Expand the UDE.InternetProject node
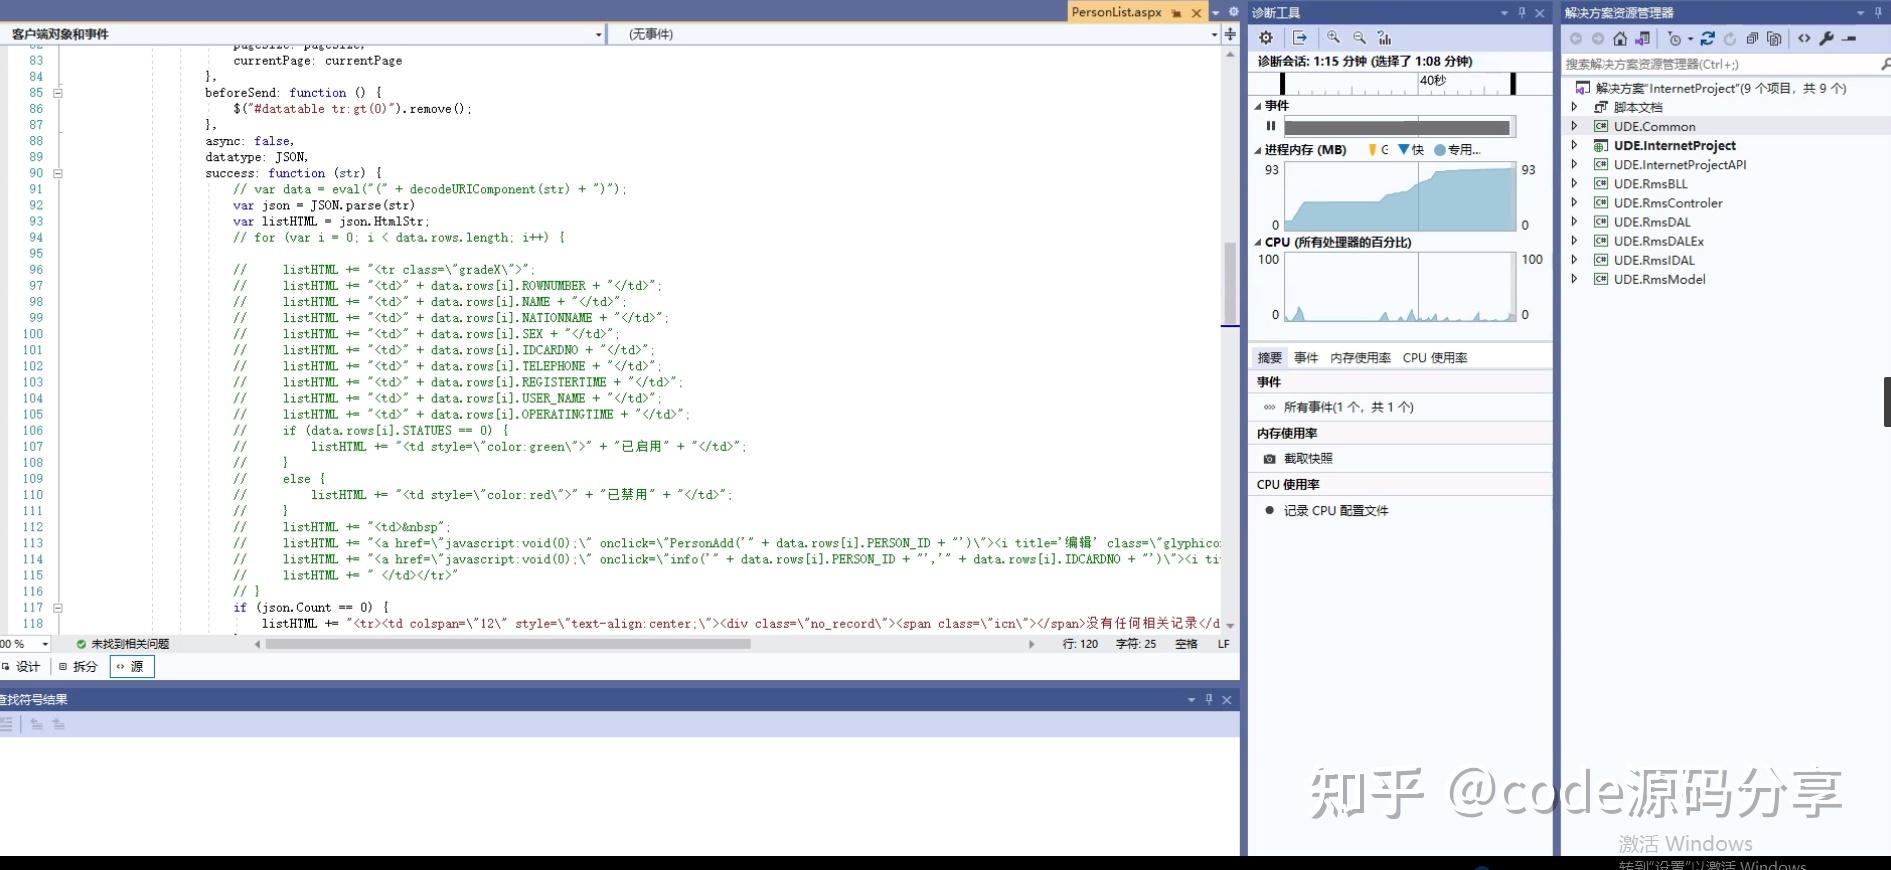The height and width of the screenshot is (870, 1891). click(1574, 145)
